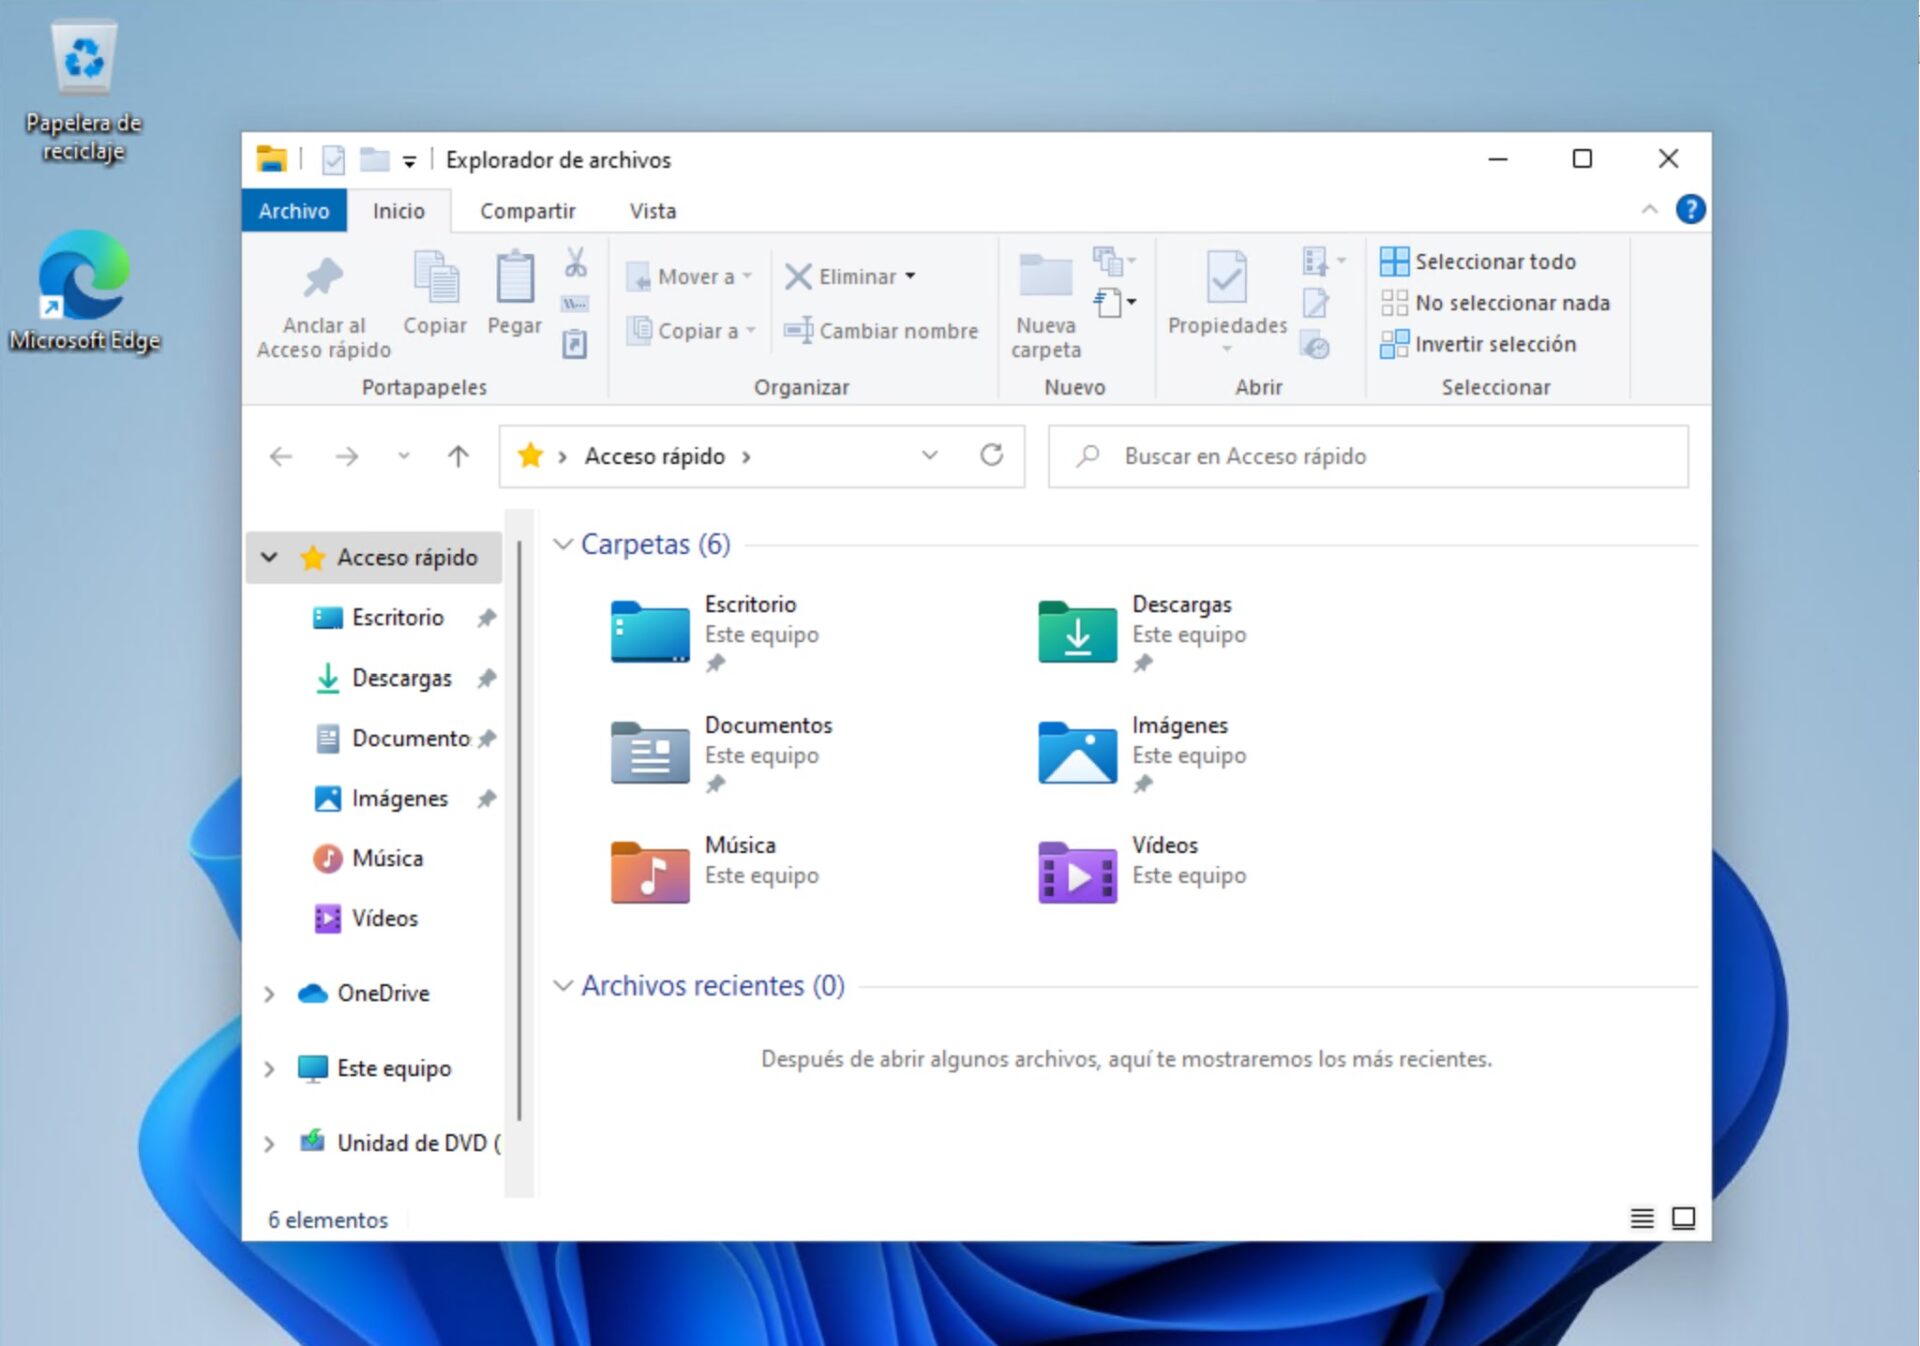Image resolution: width=1920 pixels, height=1346 pixels.
Task: Select the Copiar icon in the ribbon
Action: 434,290
